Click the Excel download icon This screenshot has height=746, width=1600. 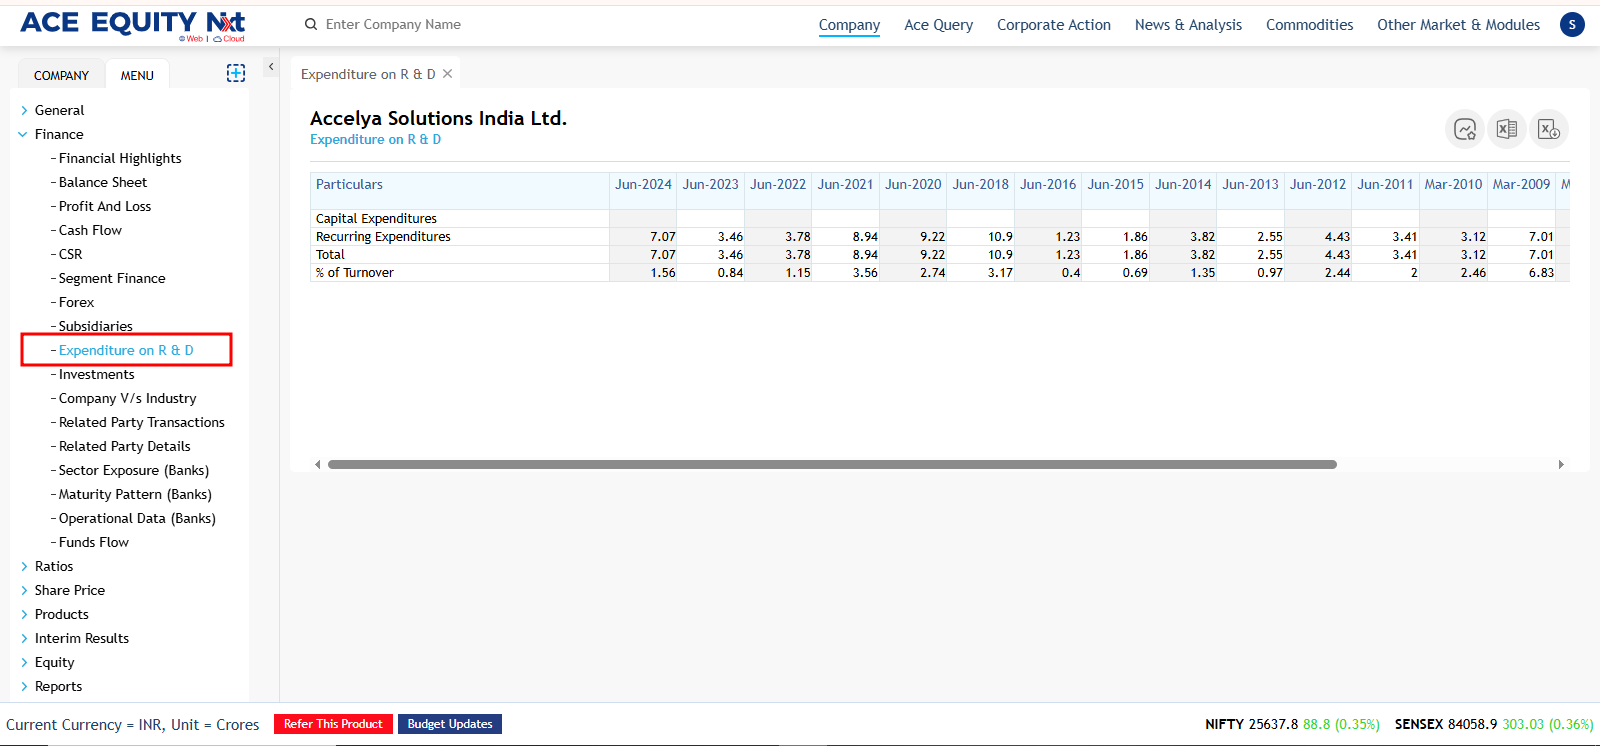pyautogui.click(x=1548, y=129)
